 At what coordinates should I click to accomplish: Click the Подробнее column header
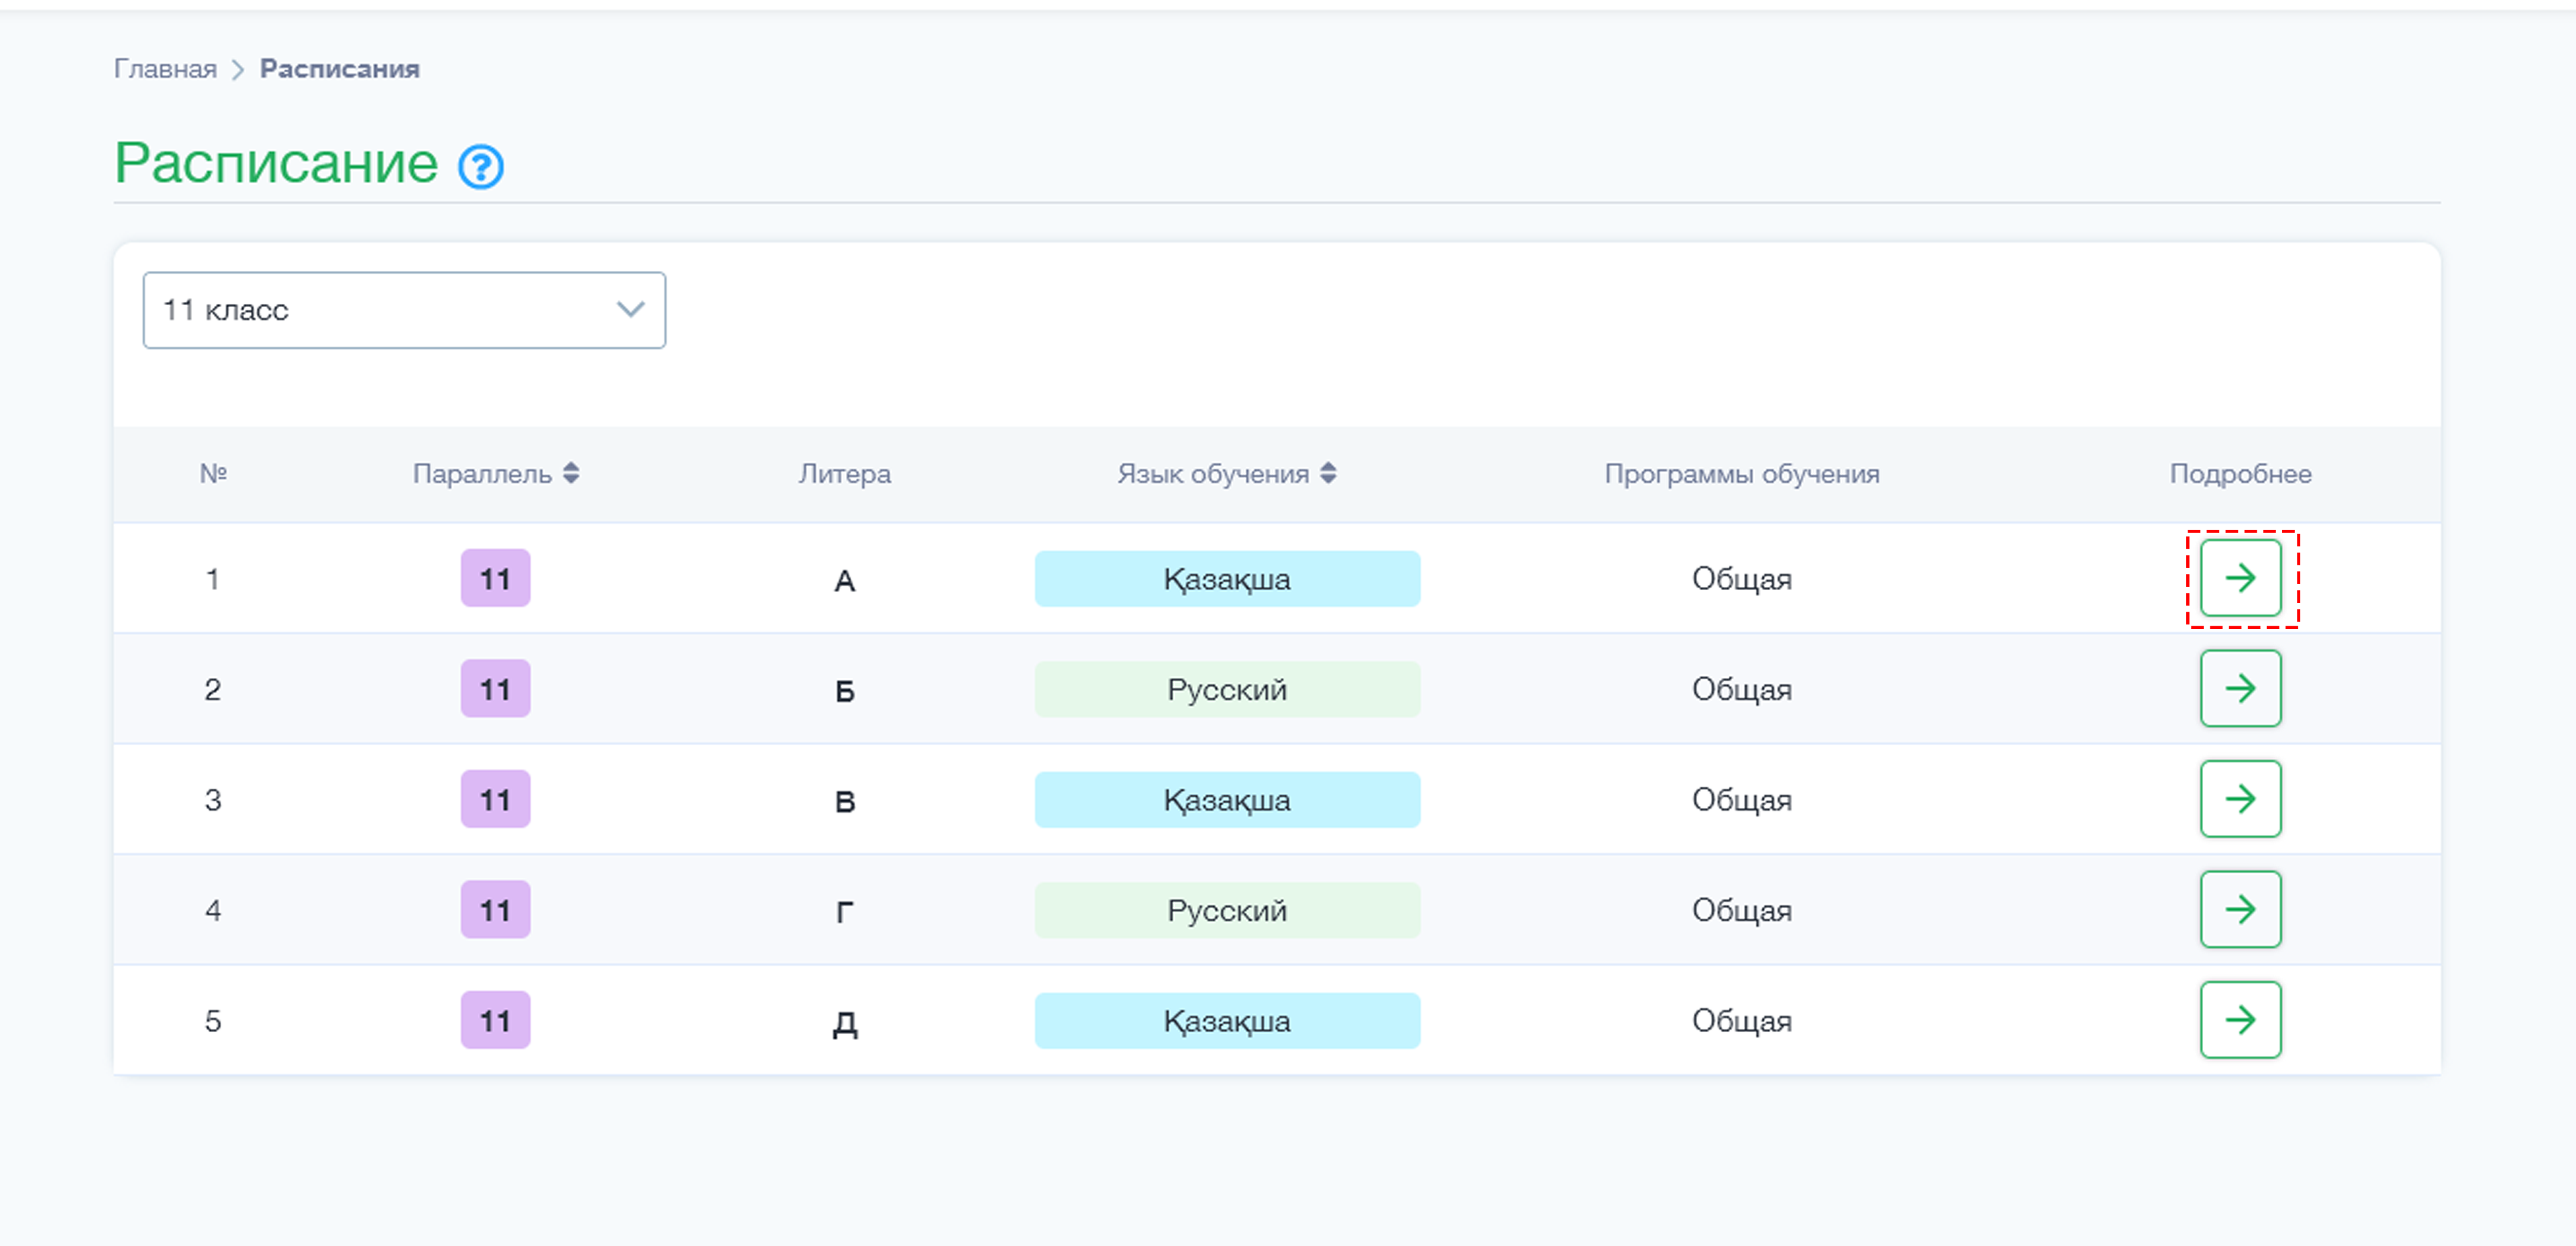pyautogui.click(x=2240, y=474)
